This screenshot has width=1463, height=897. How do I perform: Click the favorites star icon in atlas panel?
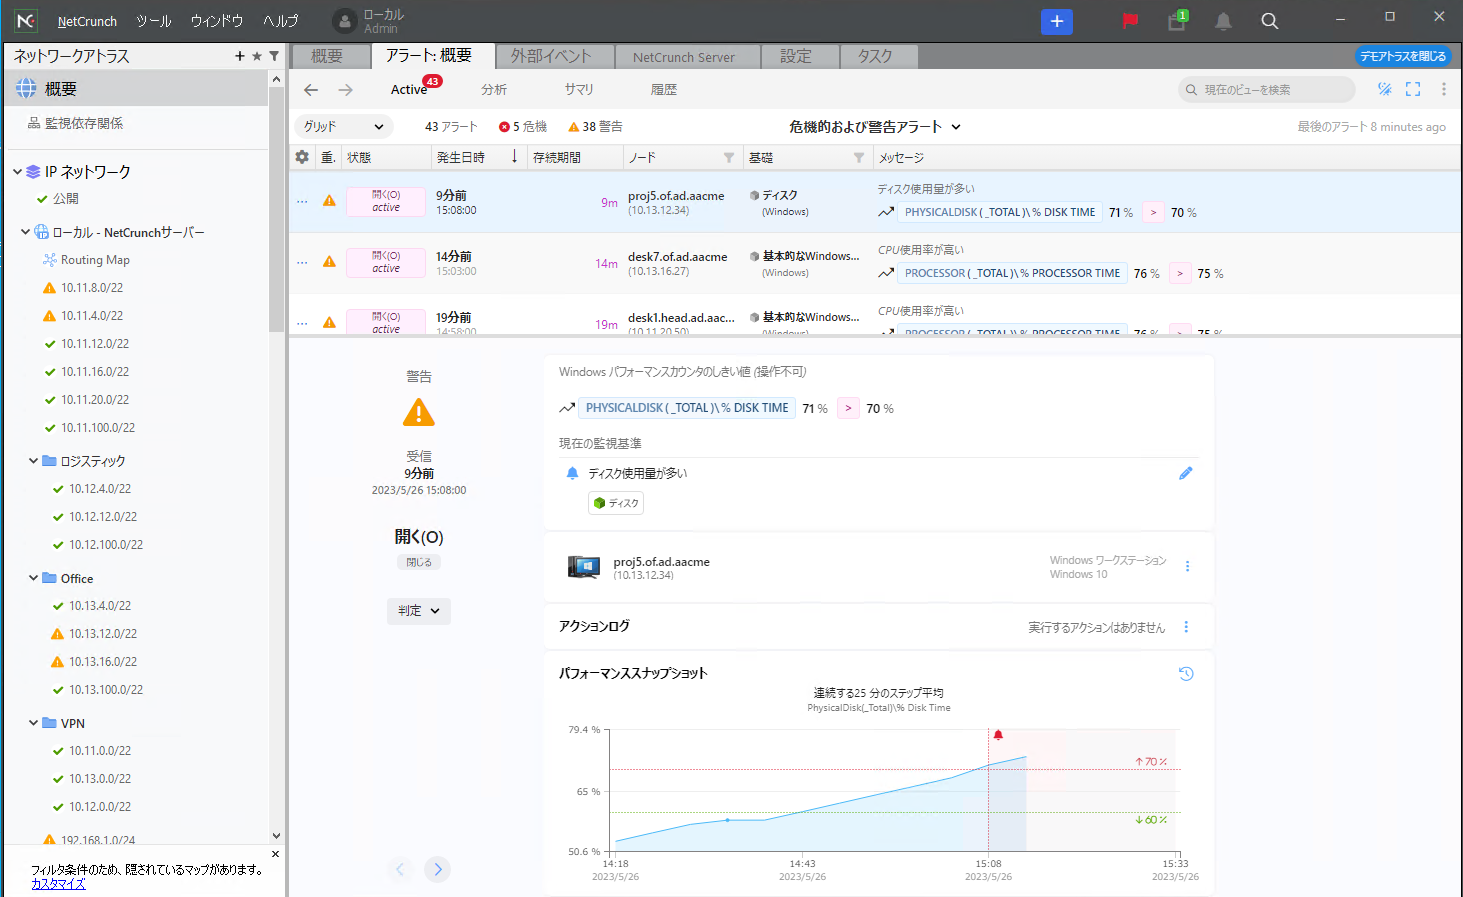pyautogui.click(x=257, y=56)
